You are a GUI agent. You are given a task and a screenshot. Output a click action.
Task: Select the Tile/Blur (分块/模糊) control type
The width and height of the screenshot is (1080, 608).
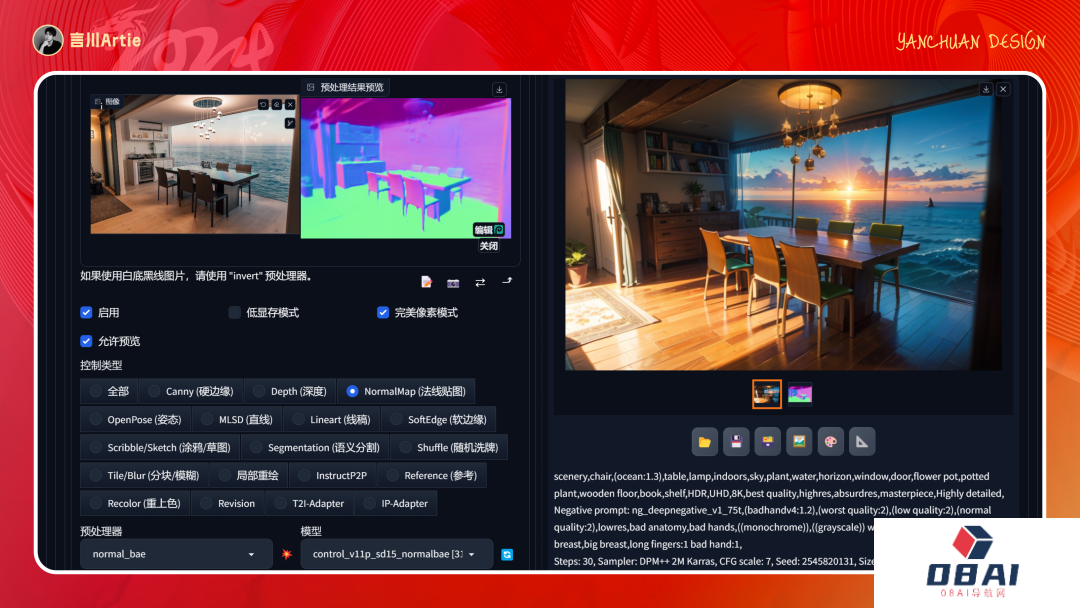tap(144, 475)
